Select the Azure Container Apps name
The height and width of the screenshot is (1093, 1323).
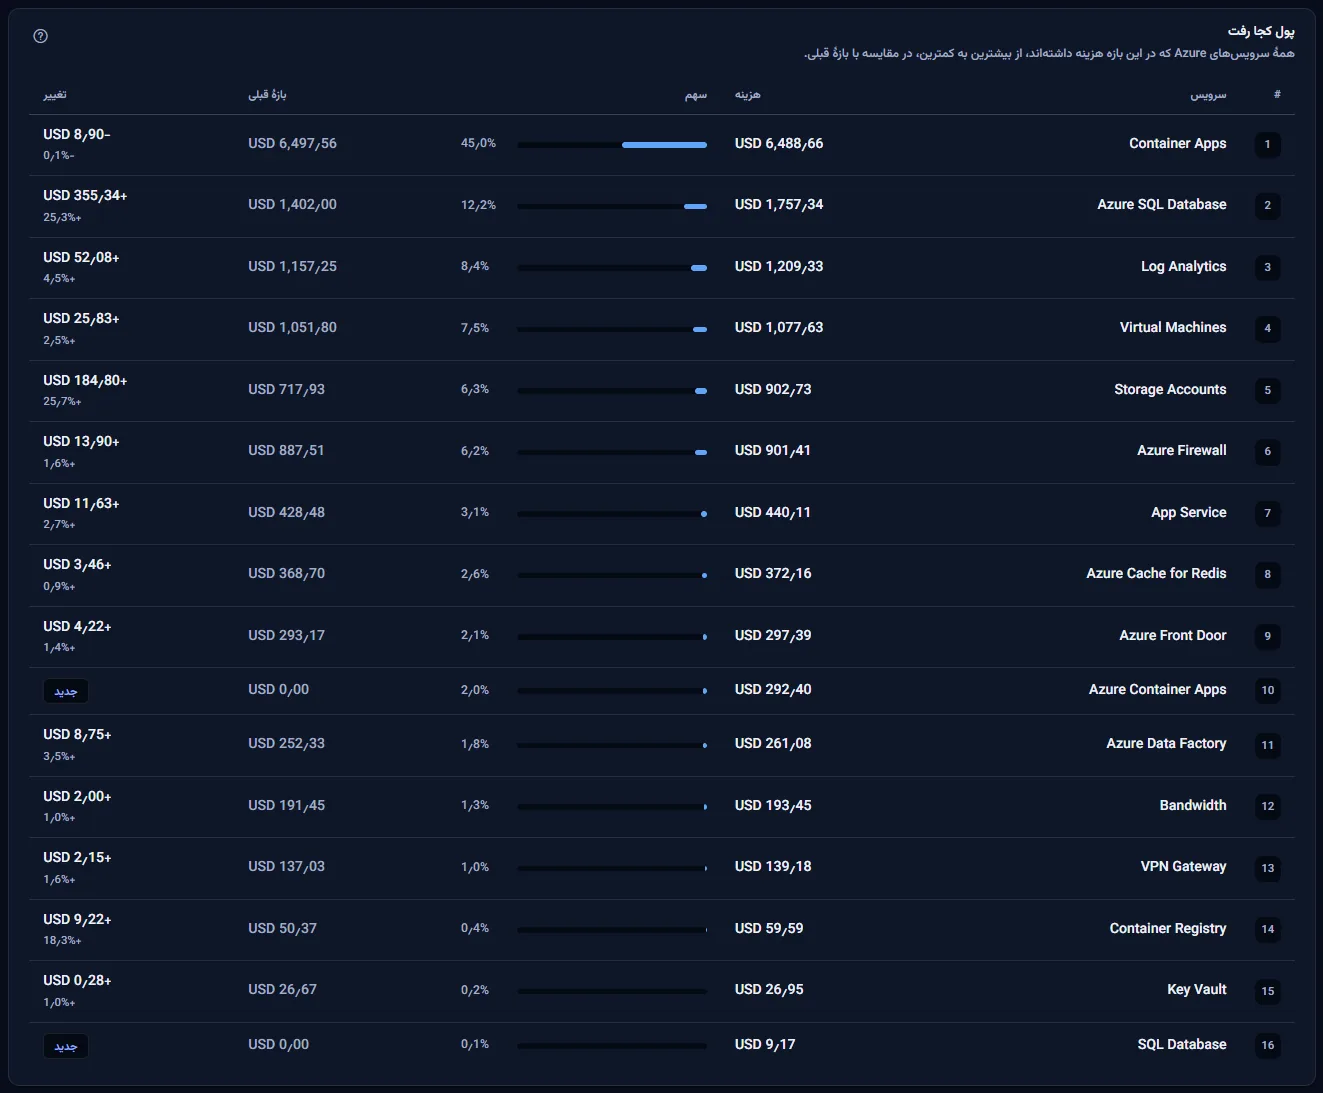(1157, 689)
